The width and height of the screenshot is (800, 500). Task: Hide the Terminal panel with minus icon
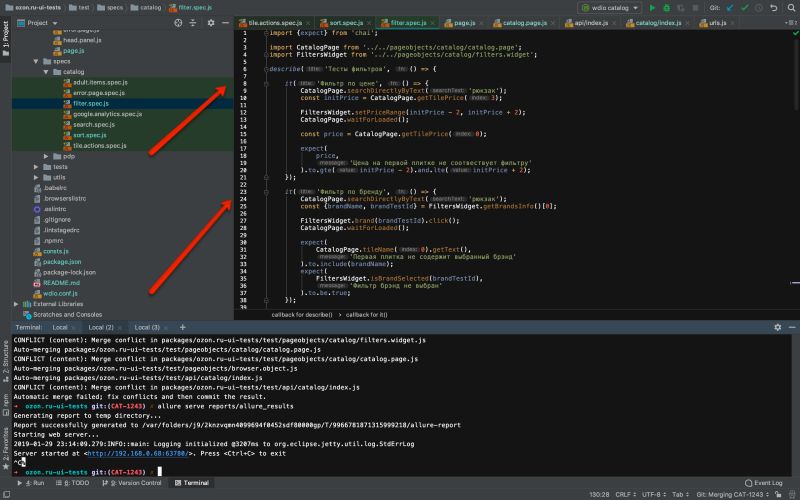coord(792,327)
